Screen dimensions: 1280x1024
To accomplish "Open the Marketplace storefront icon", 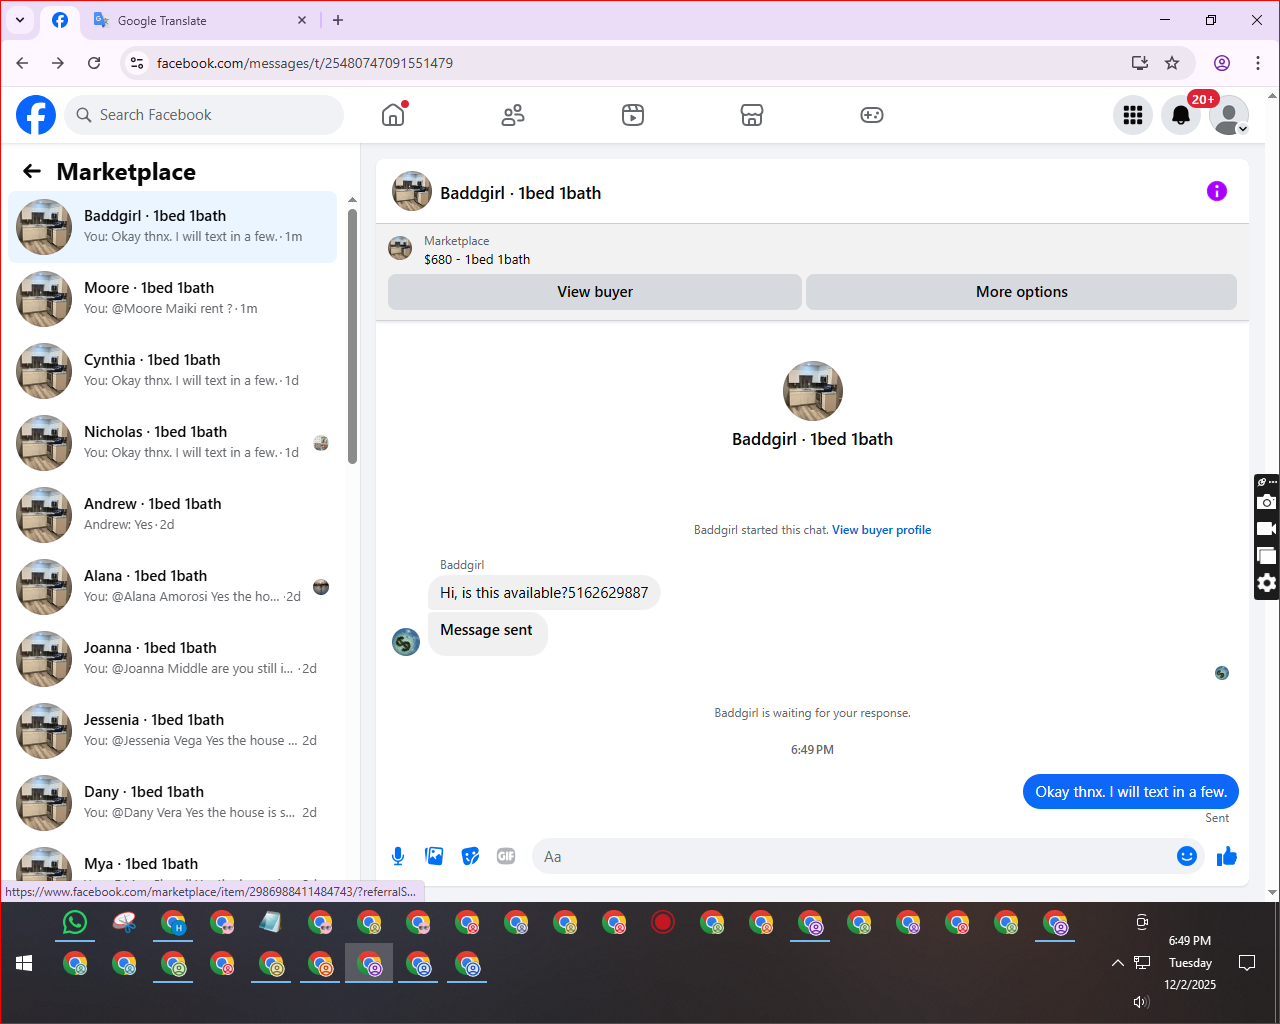I will (752, 115).
